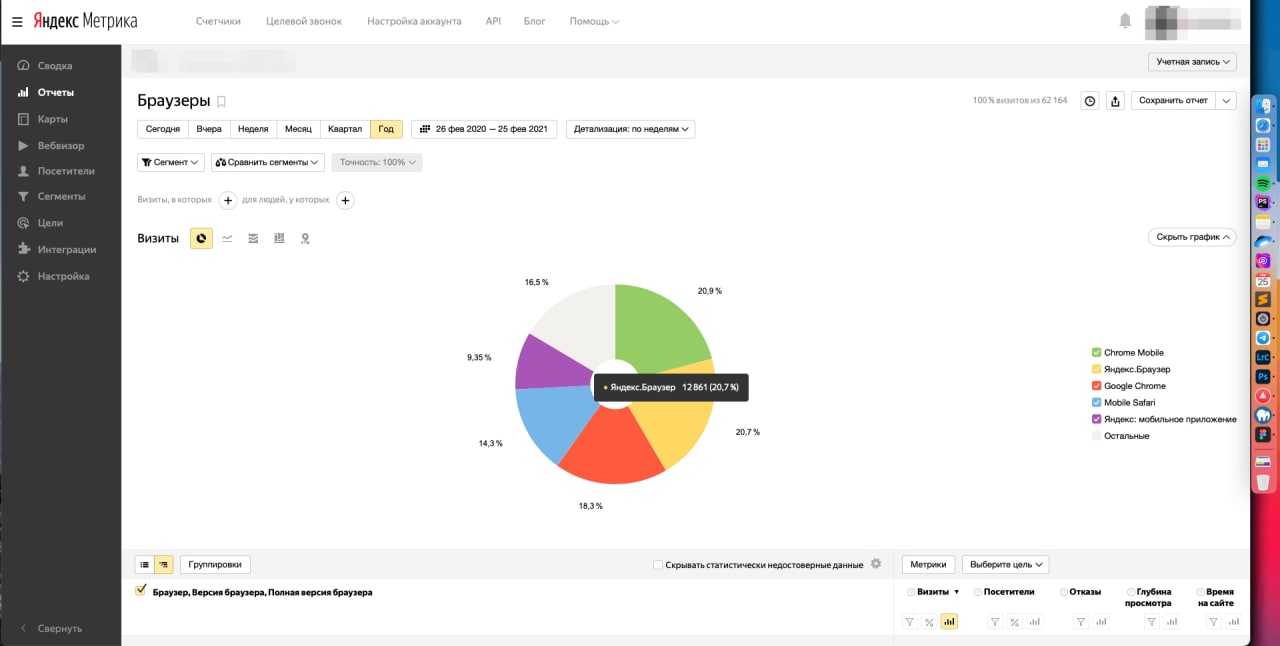Click the blue Mobile Safari legend swatch
The image size is (1280, 646).
1096,402
